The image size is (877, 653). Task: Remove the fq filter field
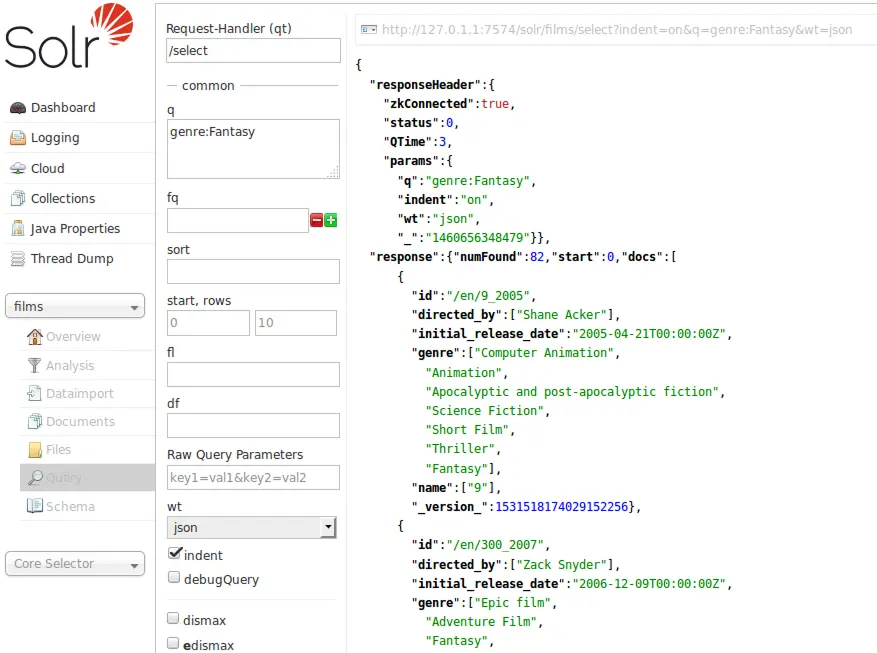coord(316,220)
